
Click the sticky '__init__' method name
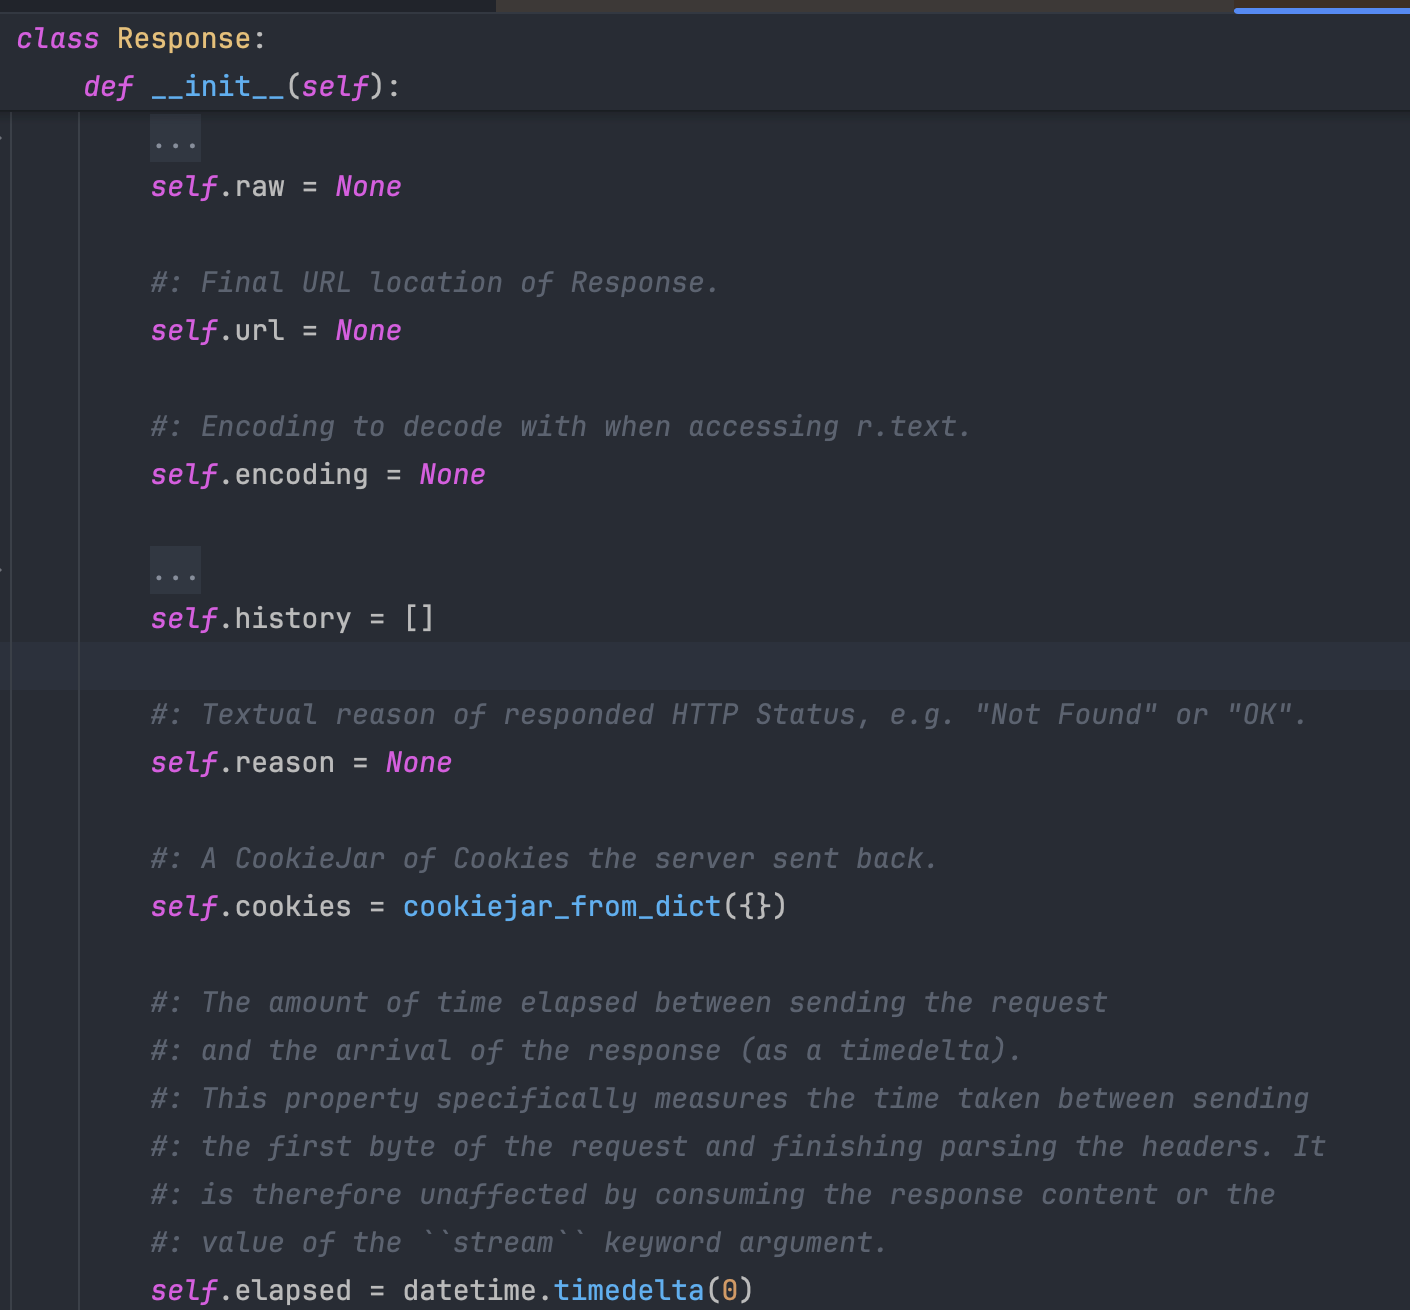click(x=217, y=87)
